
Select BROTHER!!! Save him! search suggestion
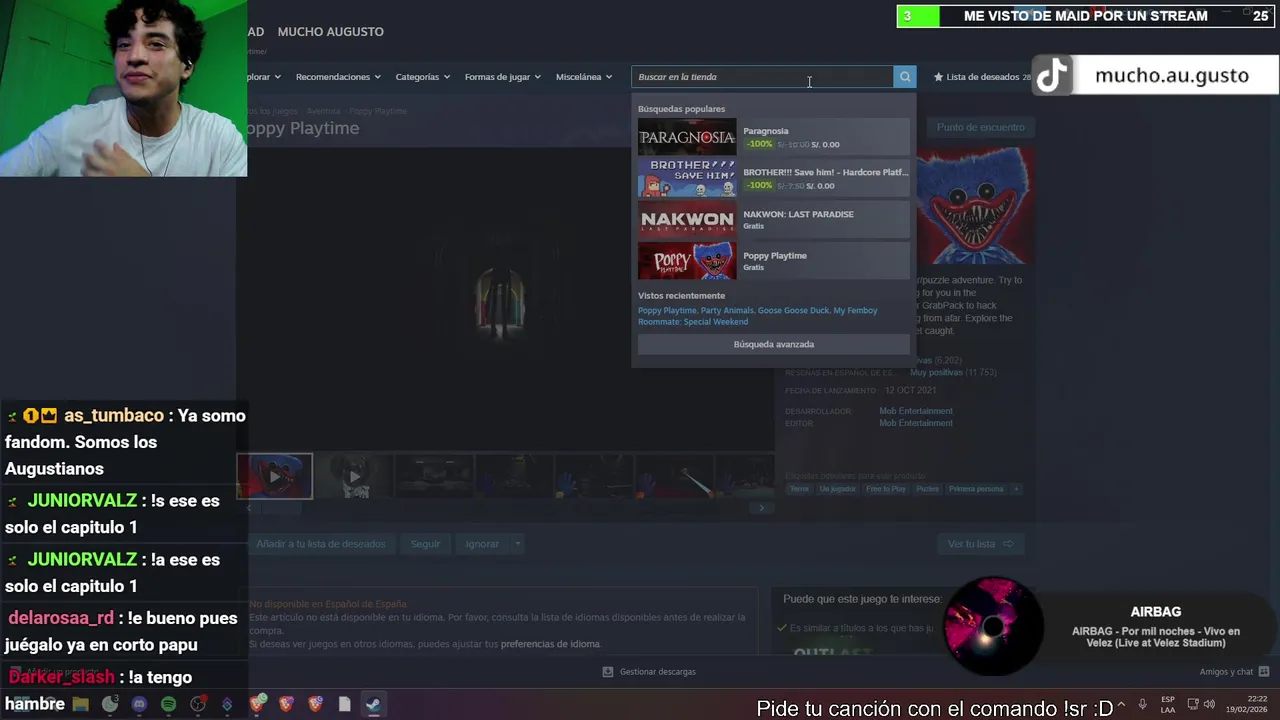tap(774, 178)
